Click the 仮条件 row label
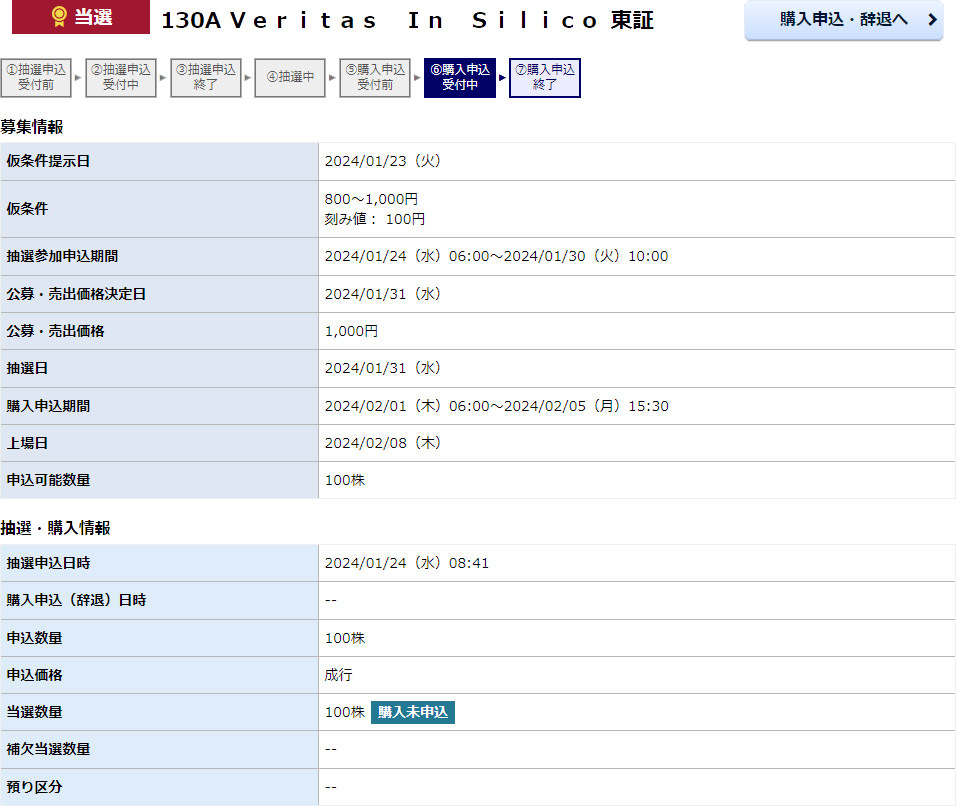956x806 pixels. point(27,209)
